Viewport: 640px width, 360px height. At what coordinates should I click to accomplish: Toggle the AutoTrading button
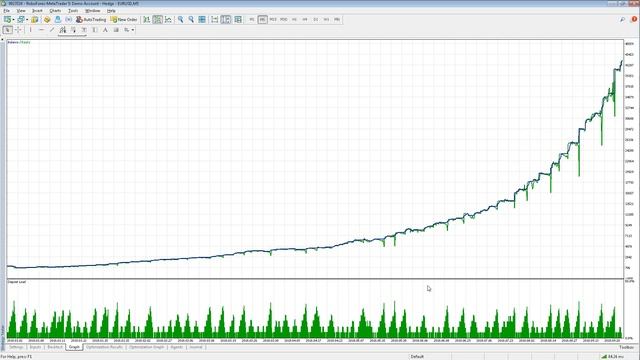tap(91, 19)
